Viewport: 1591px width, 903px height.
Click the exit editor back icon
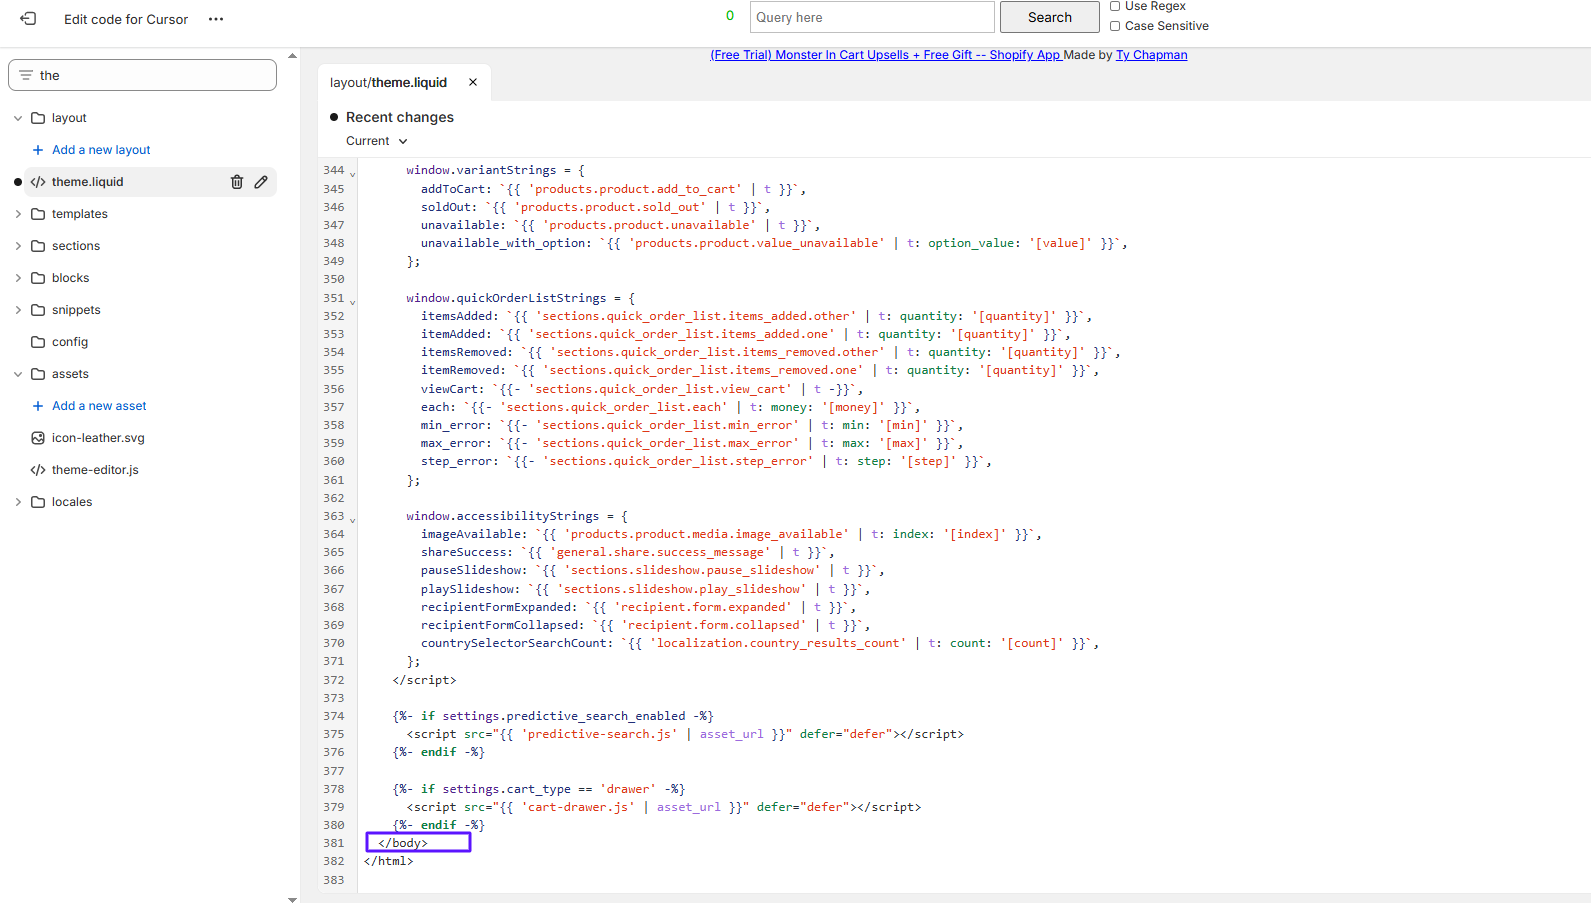(28, 19)
